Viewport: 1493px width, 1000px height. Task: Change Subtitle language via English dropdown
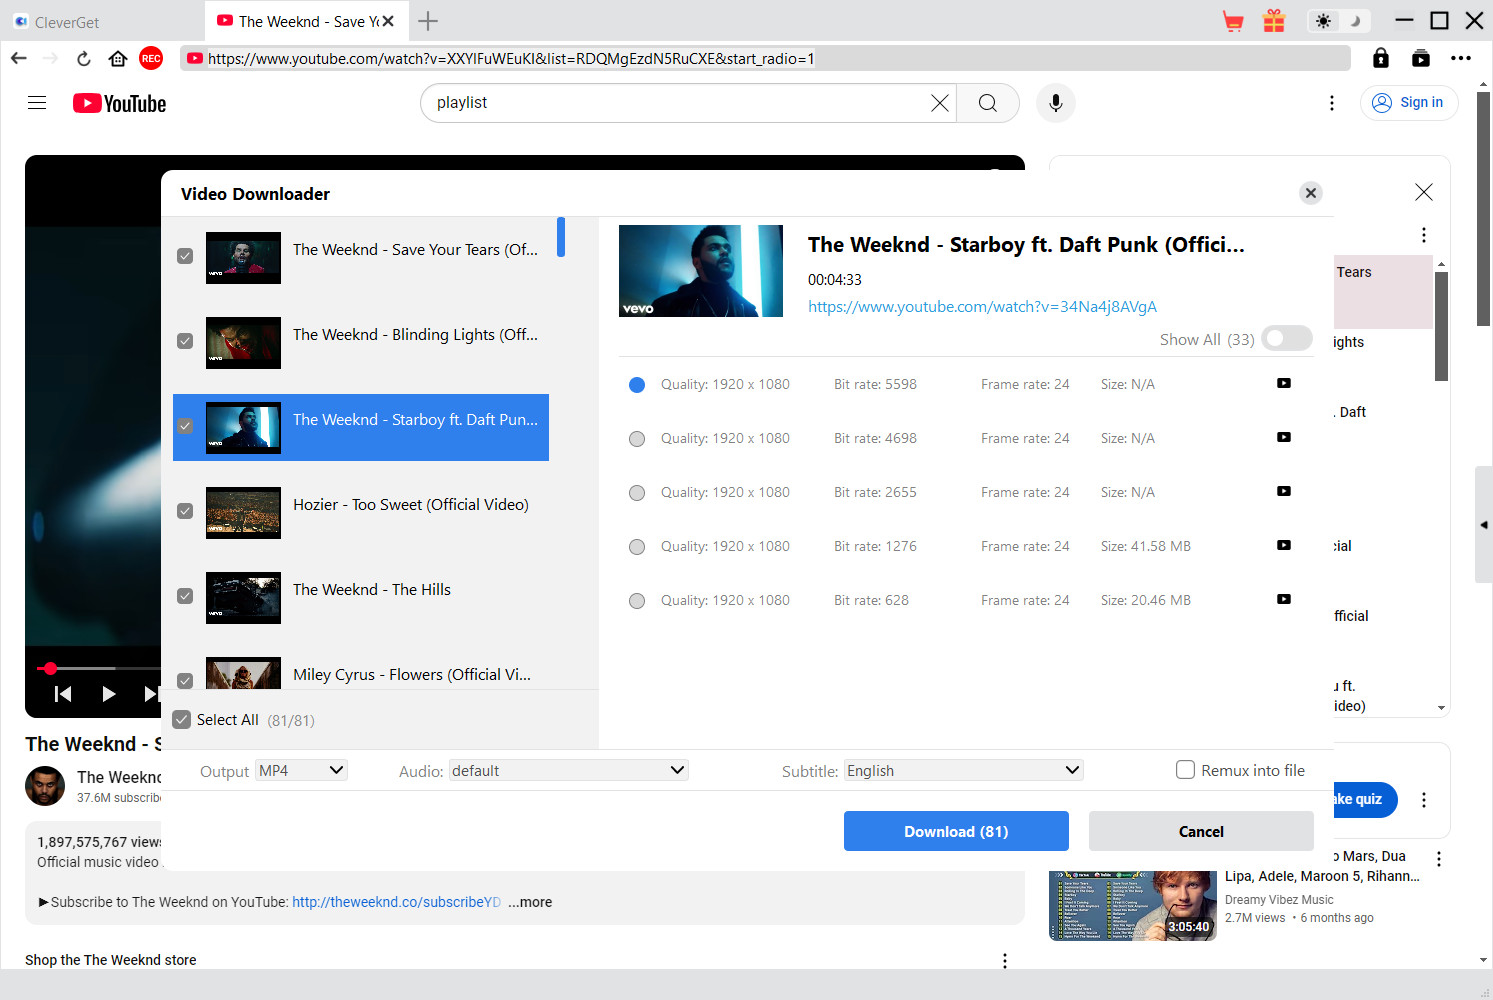click(x=962, y=770)
